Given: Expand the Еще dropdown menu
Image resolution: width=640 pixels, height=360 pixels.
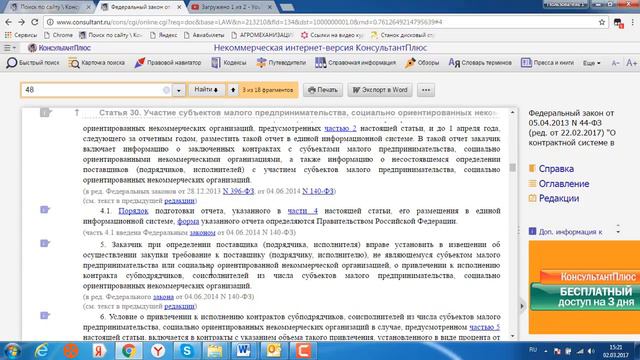Looking at the screenshot, I should point(591,63).
